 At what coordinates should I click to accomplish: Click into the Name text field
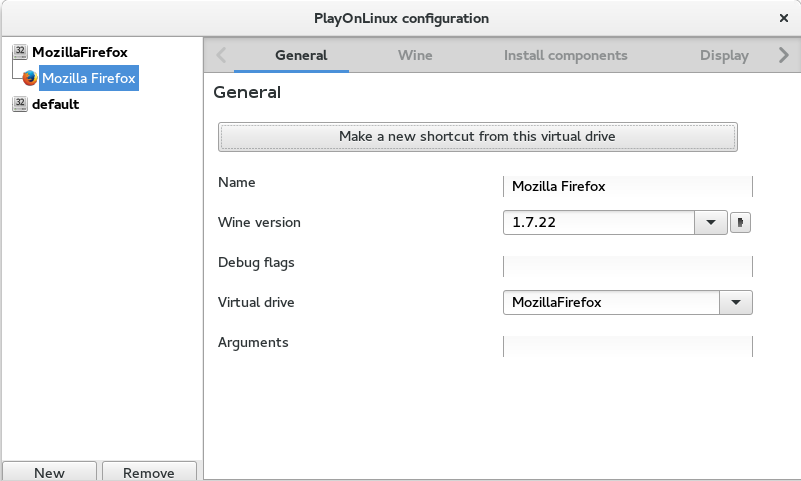coord(627,186)
